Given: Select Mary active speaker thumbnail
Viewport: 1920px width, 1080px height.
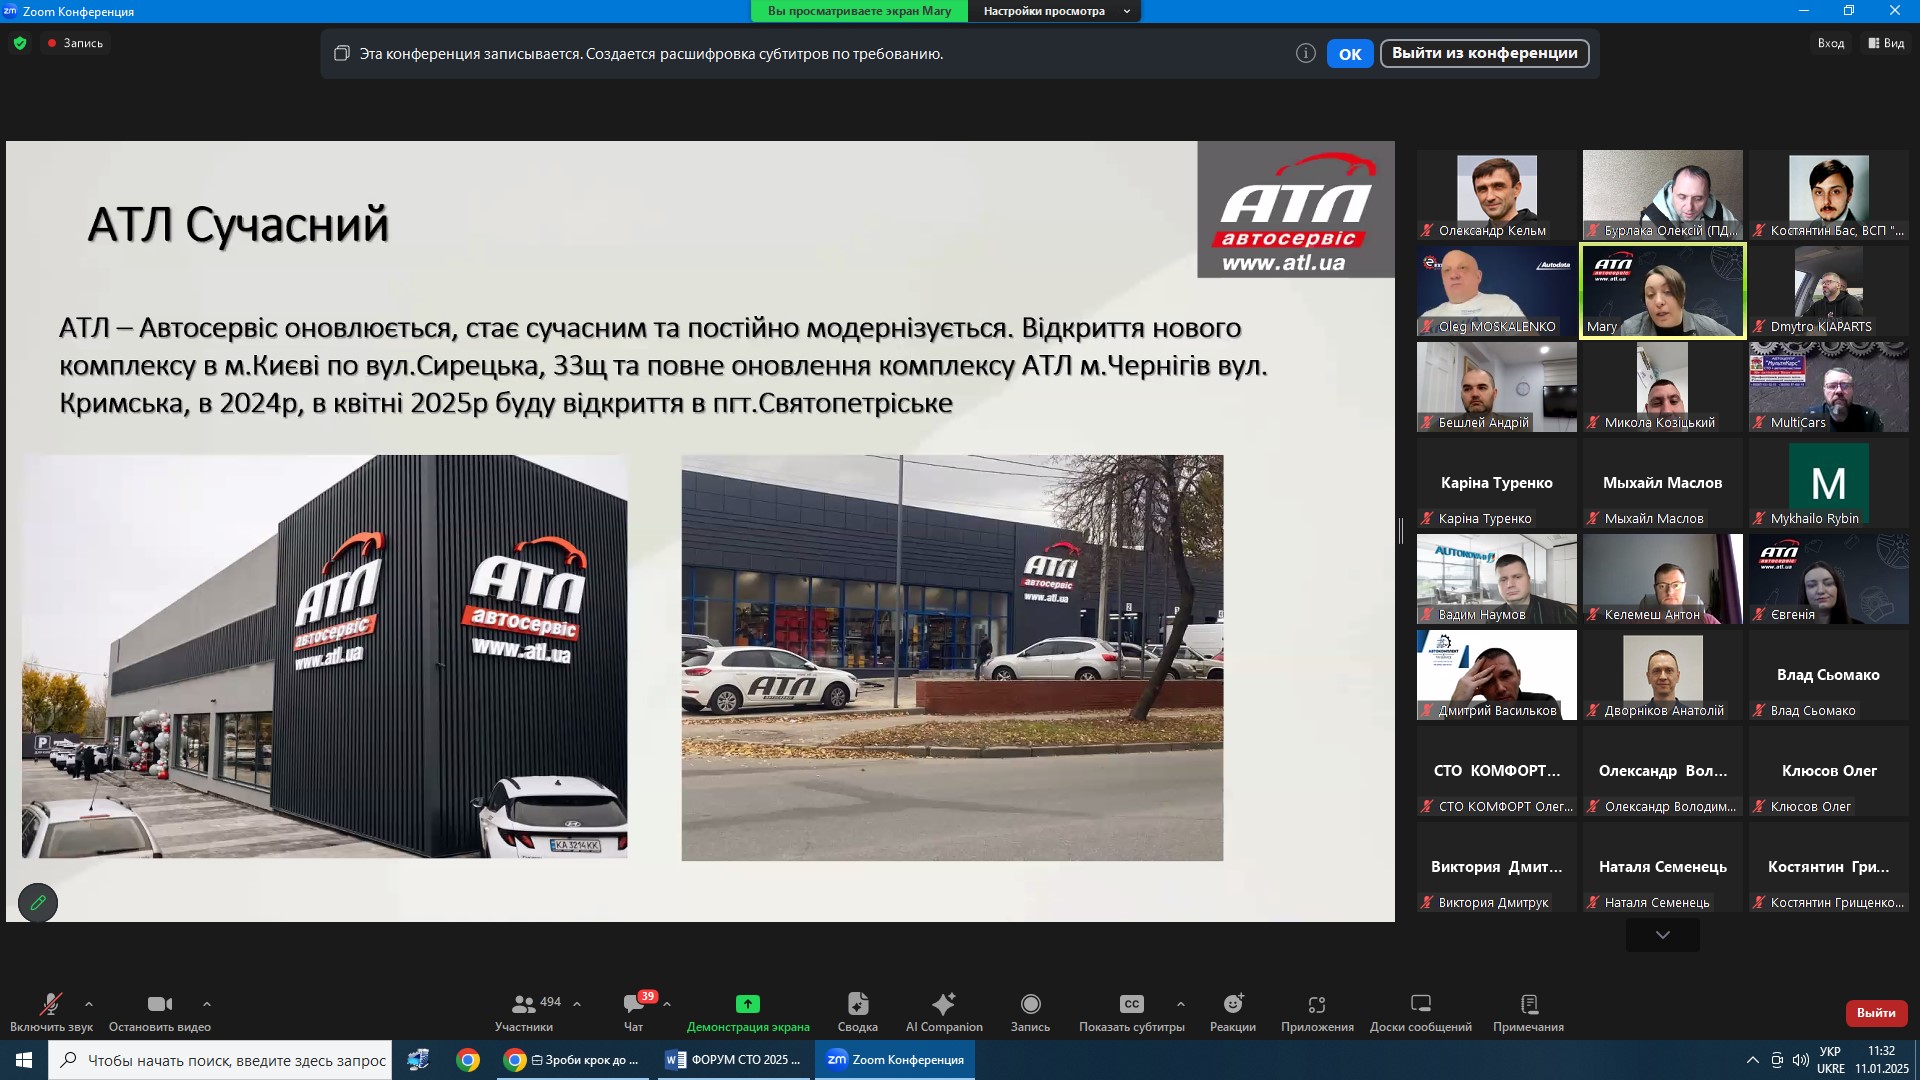Looking at the screenshot, I should click(1662, 291).
